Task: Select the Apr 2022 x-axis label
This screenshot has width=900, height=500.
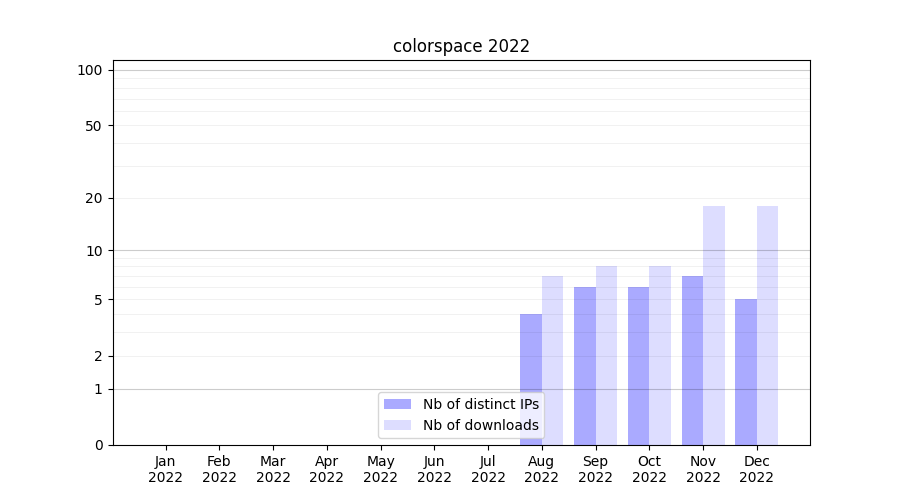Action: [x=327, y=469]
